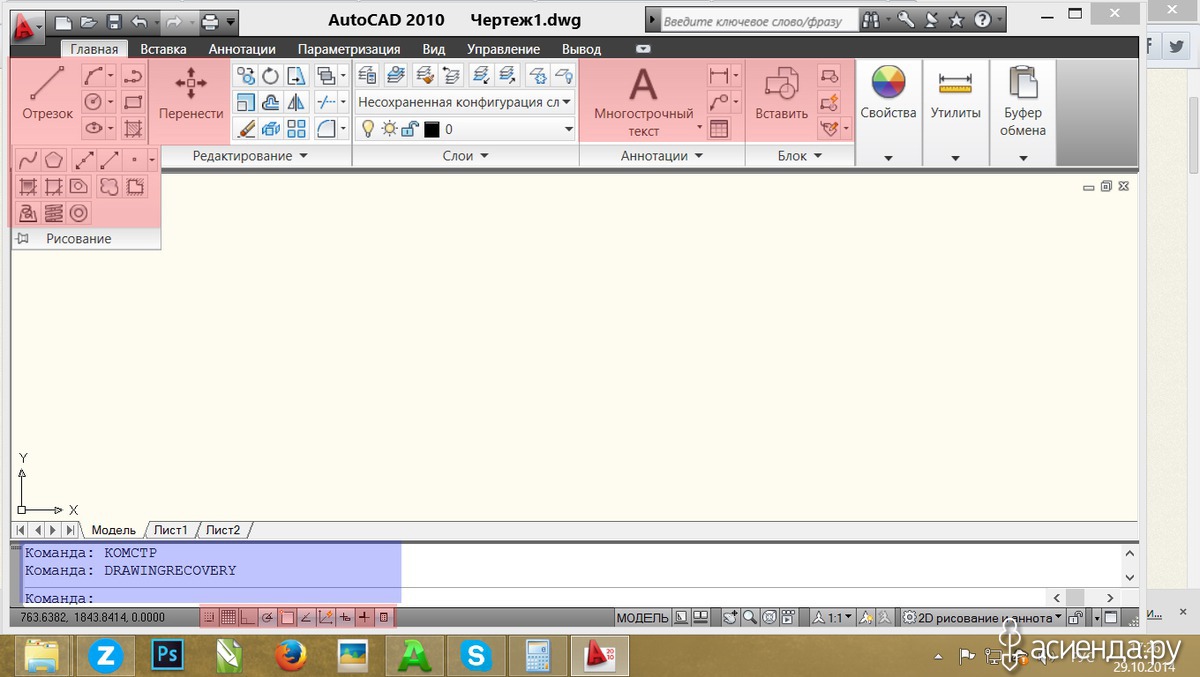The width and height of the screenshot is (1200, 677).
Task: Select the eraser tool icon
Action: [244, 128]
